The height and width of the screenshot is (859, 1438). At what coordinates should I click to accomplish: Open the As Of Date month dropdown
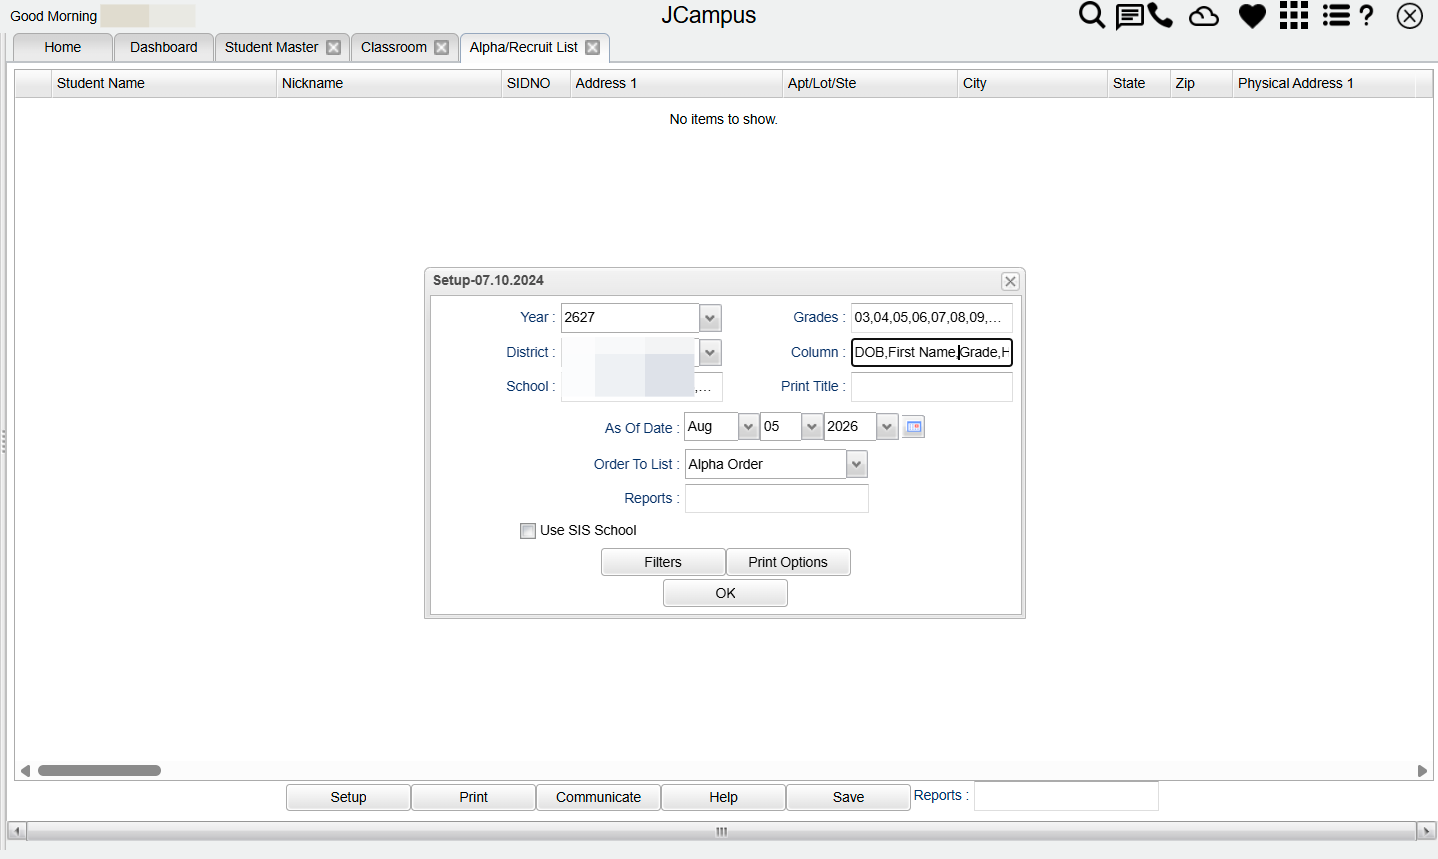coord(748,427)
